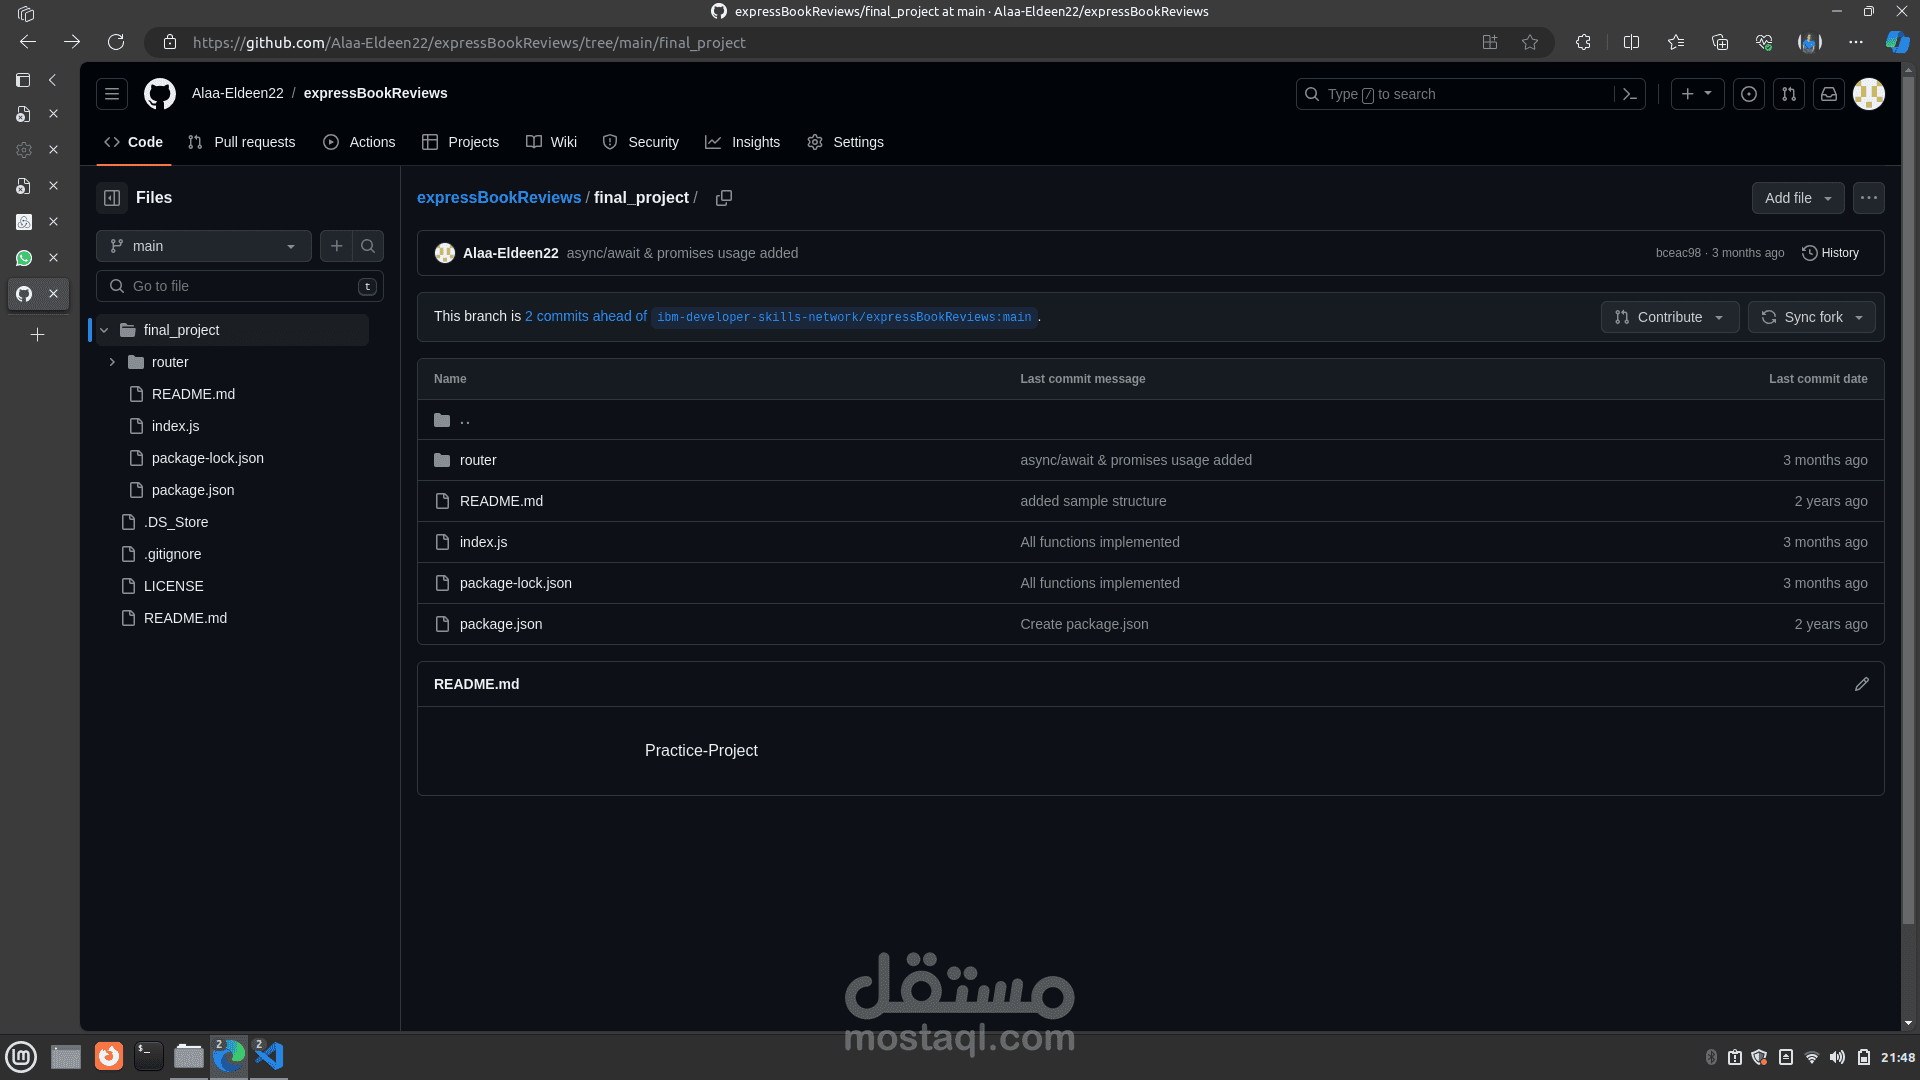Open the GitHub notifications inbox icon

coord(1829,94)
